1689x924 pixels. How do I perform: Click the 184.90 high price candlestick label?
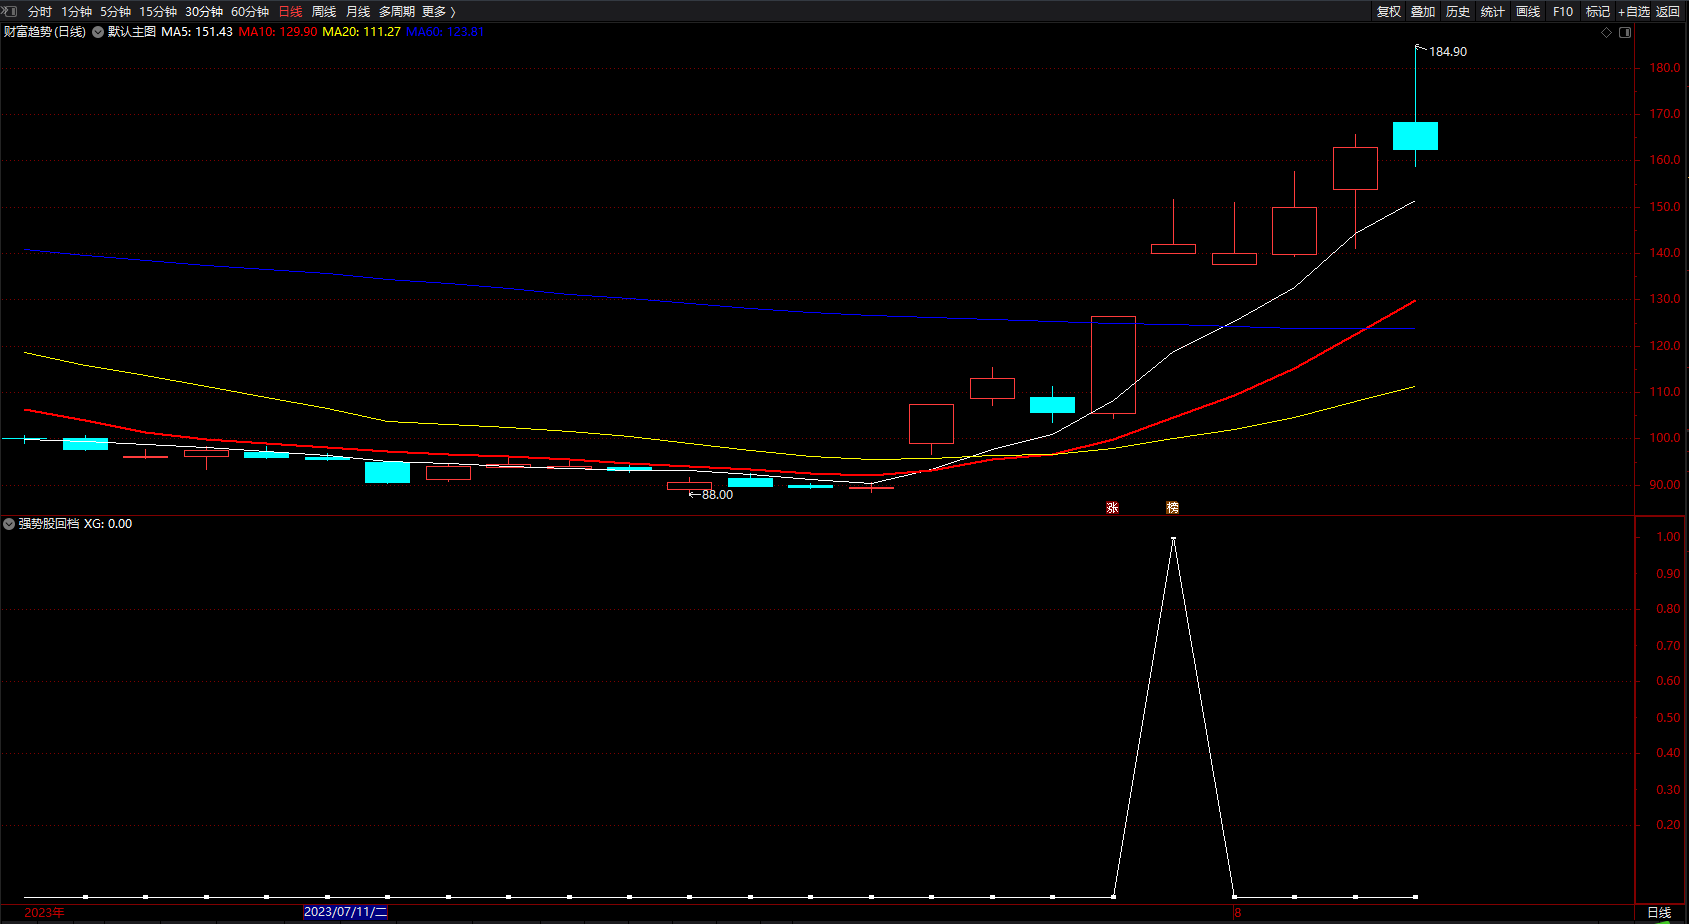point(1447,52)
